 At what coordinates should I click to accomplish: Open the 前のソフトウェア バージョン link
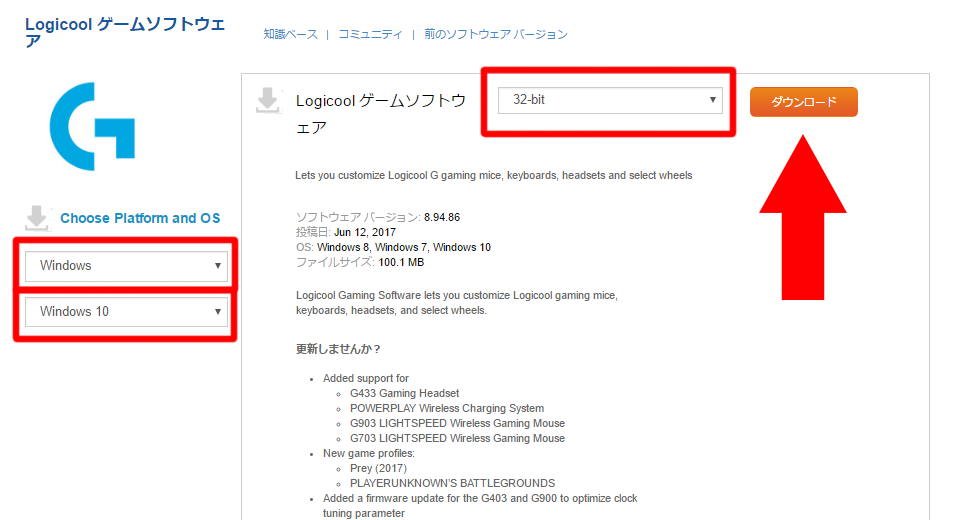point(496,34)
